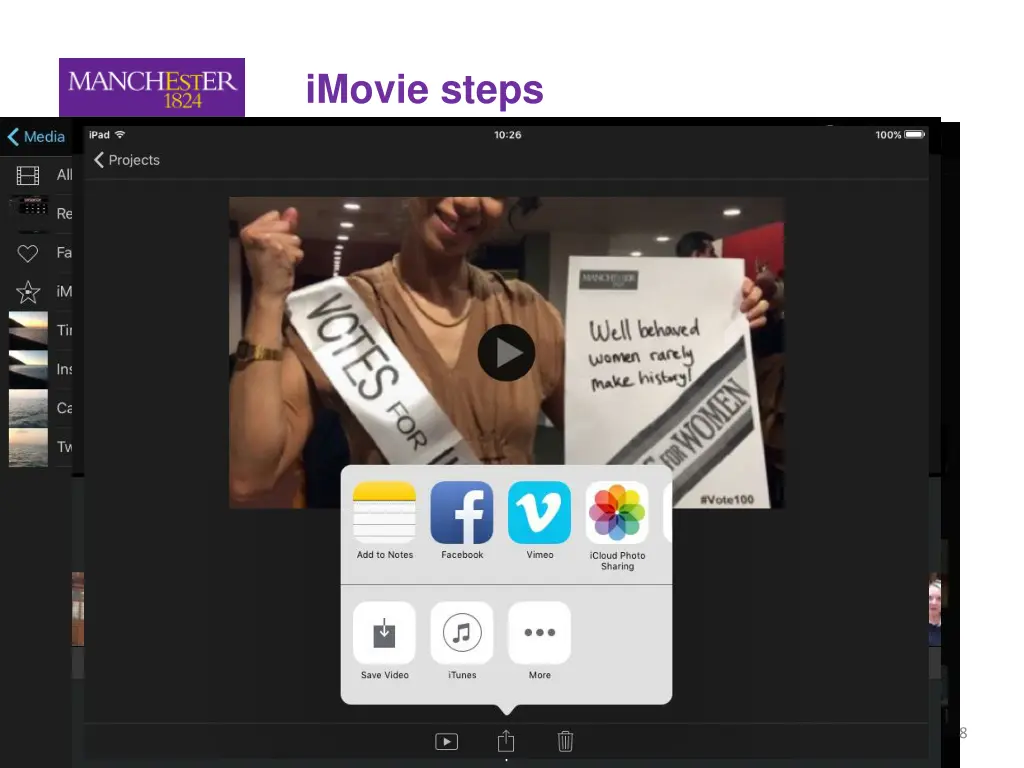Play the video preview with the center button
Screen dimensions: 1024x768
506,353
